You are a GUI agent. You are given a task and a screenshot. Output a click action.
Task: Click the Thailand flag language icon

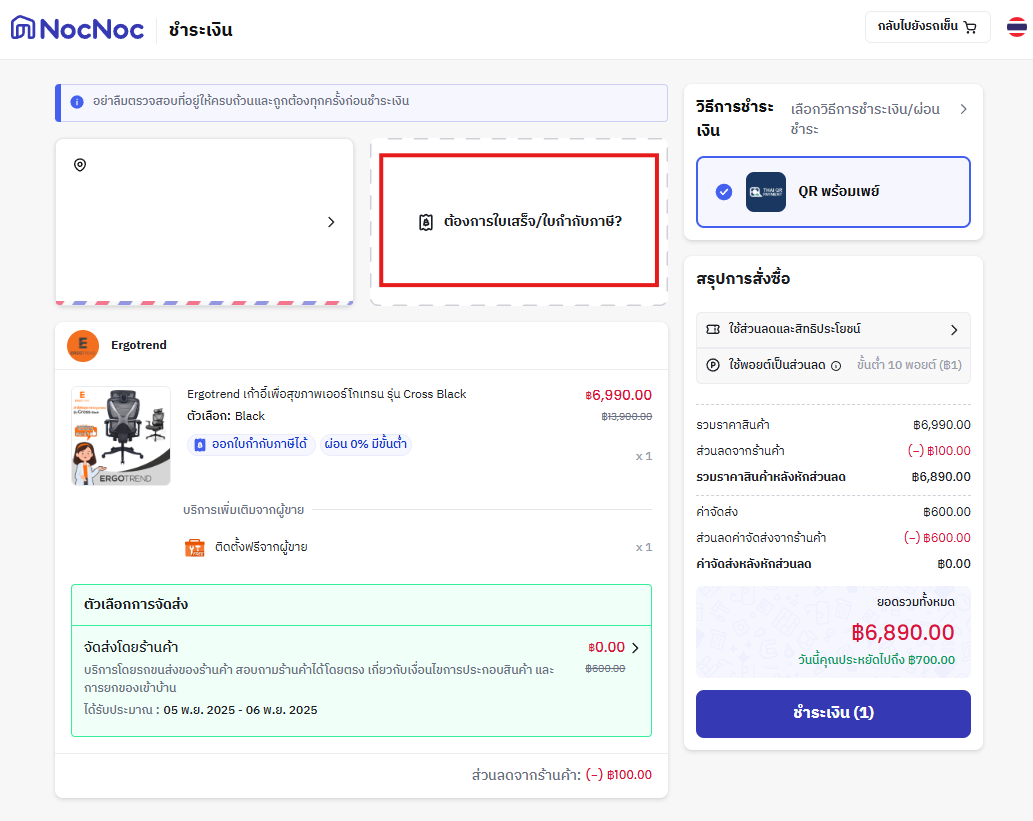click(1017, 27)
